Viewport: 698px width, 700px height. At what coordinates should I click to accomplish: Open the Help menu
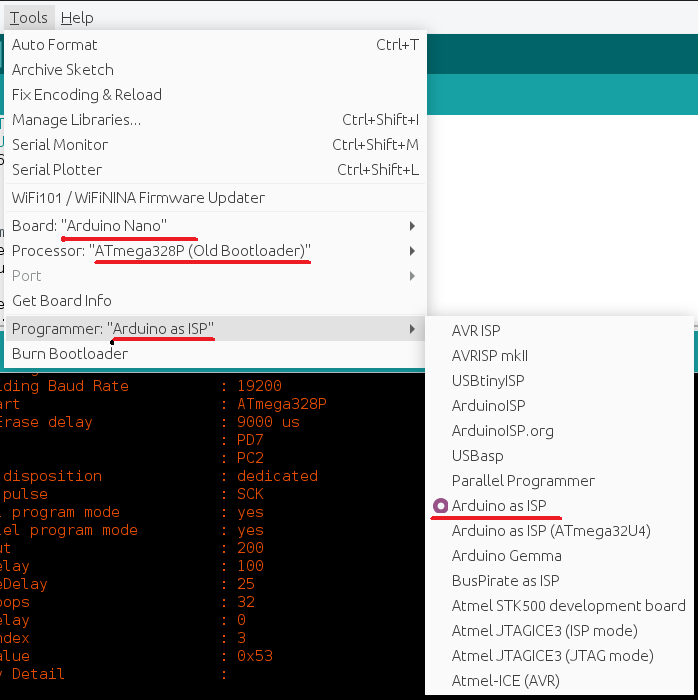tap(77, 17)
